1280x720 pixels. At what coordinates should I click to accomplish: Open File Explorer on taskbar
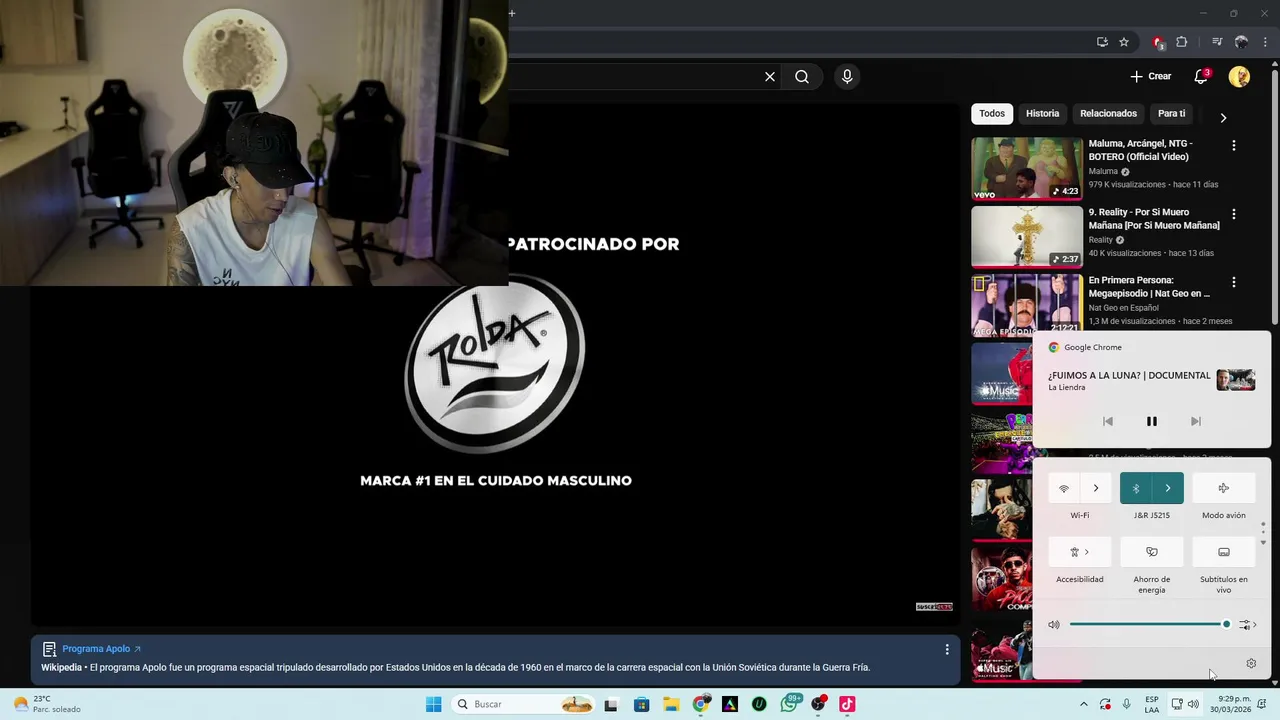coord(671,704)
